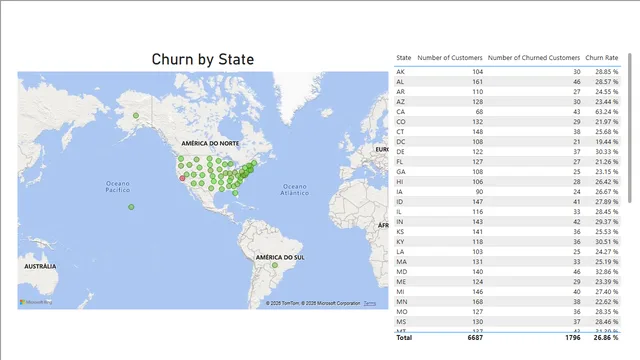The image size is (640, 360).
Task: Click the Austrália map label
Action: coord(40,266)
